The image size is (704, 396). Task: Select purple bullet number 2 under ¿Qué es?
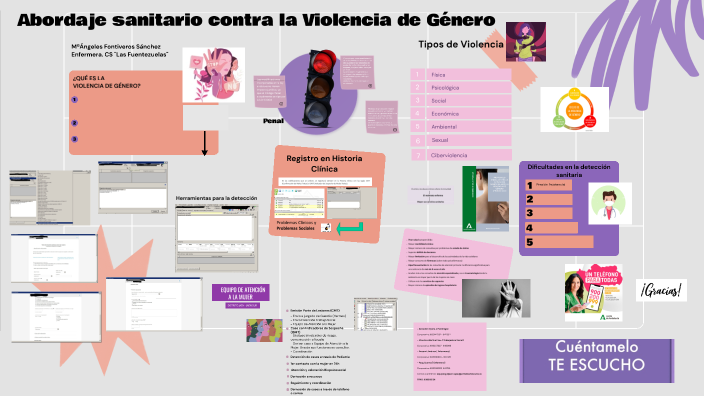pos(75,123)
